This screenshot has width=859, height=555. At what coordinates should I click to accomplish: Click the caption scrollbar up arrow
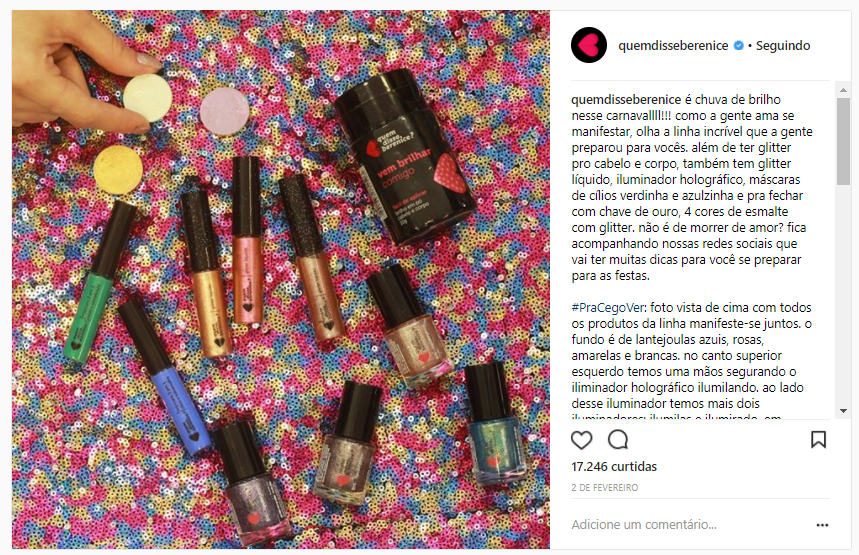[x=843, y=90]
